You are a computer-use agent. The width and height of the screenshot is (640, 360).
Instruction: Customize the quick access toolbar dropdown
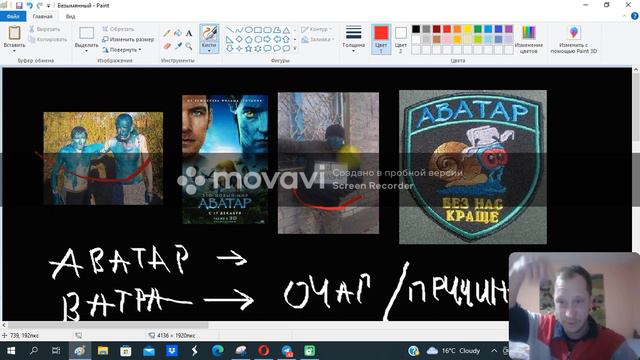(x=49, y=6)
